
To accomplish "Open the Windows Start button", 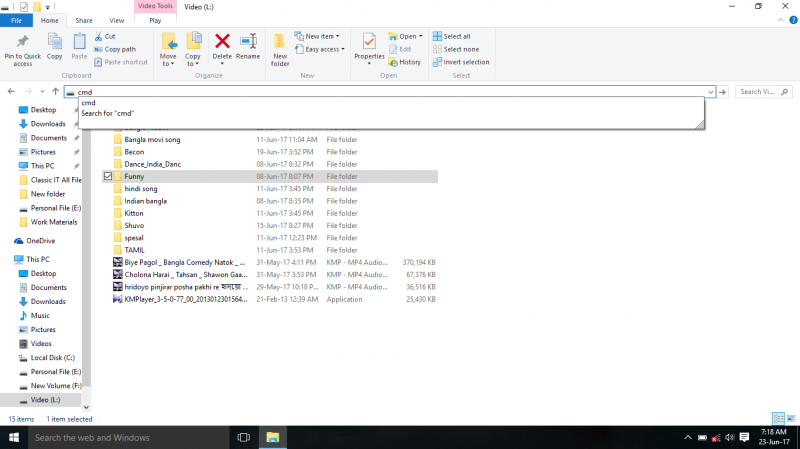I will coord(14,437).
